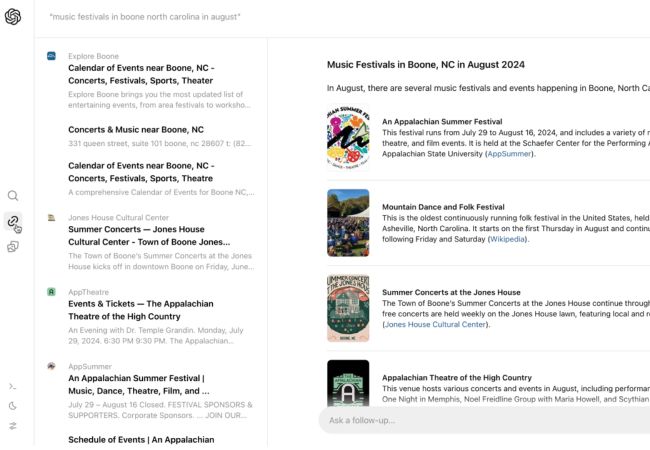The image size is (650, 450).
Task: Click heading Music Festivals in Boone, NC
Action: tap(426, 65)
